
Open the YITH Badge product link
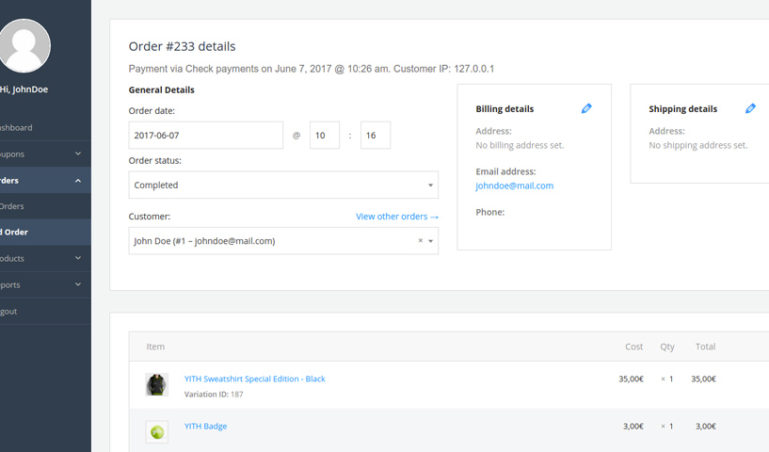(205, 426)
